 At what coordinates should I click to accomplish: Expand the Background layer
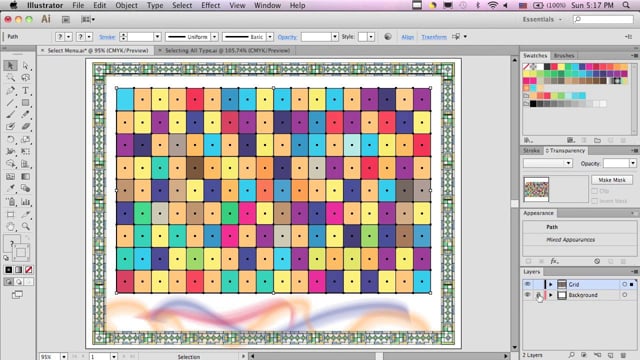coord(551,295)
